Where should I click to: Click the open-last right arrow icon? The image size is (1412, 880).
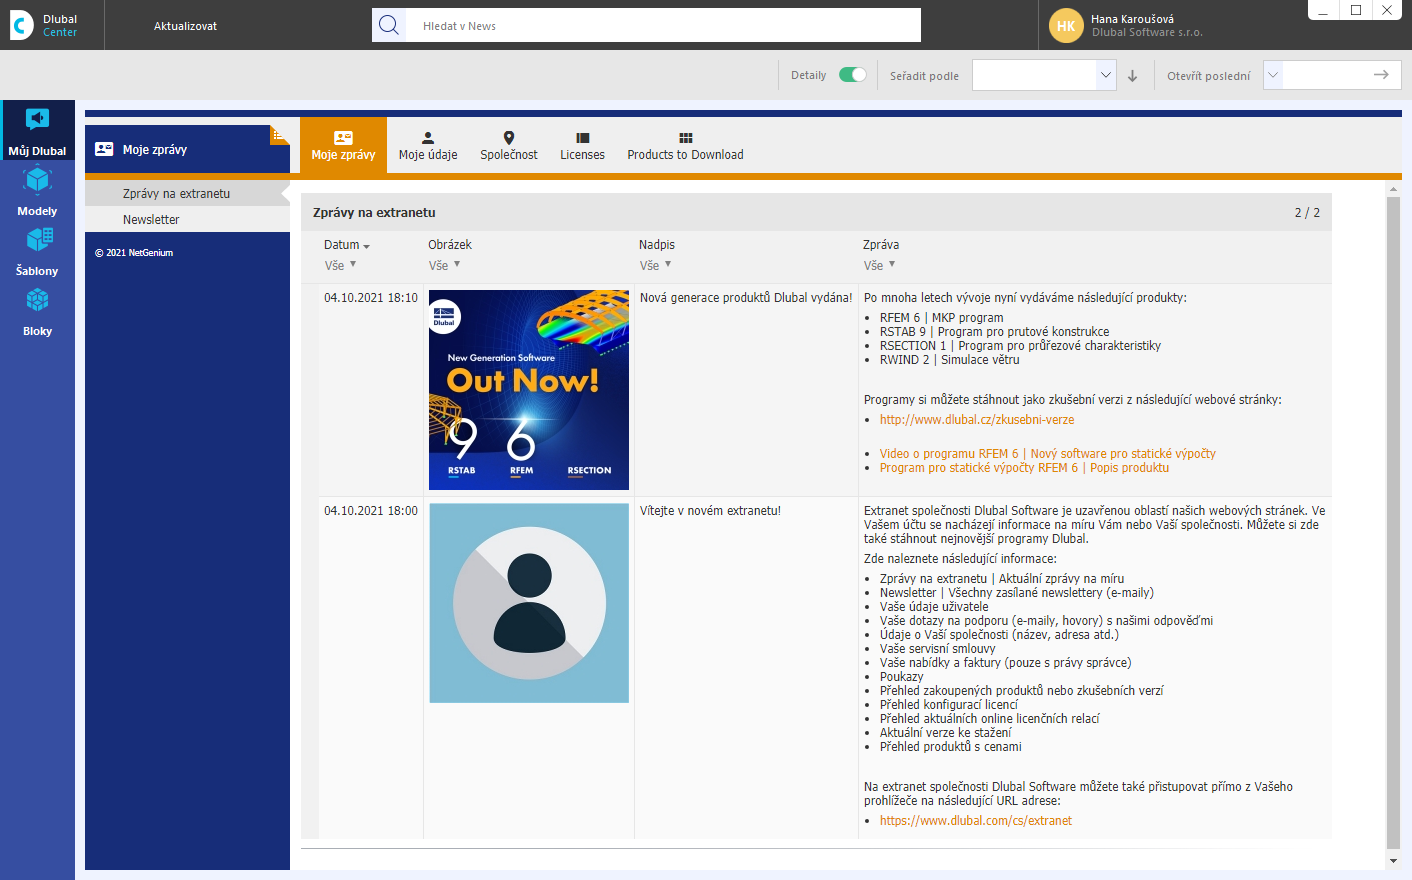click(x=1381, y=75)
